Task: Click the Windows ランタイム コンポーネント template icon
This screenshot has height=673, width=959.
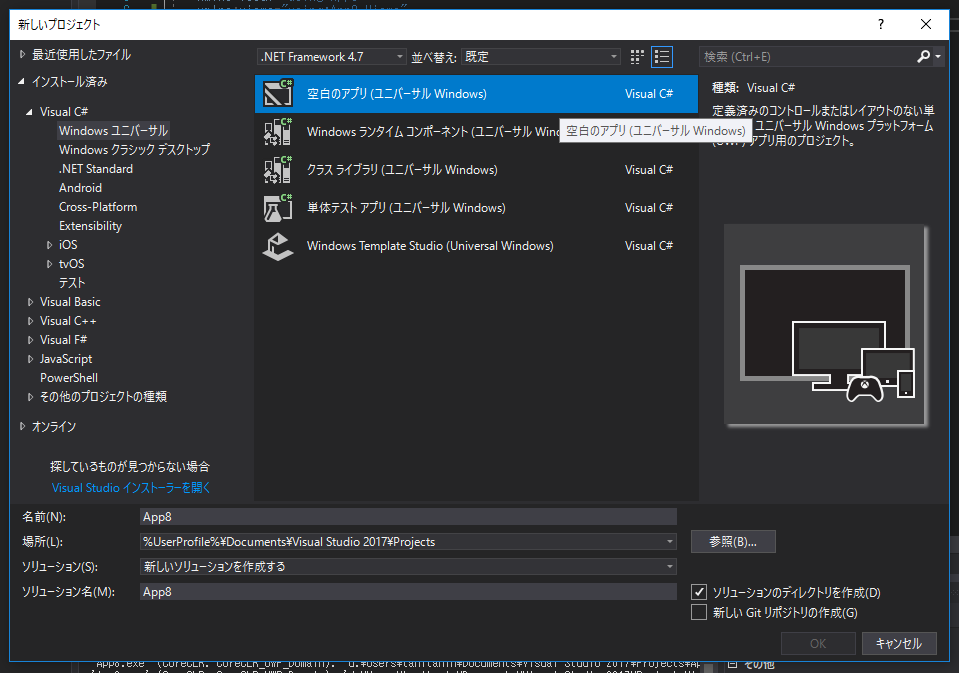Action: pyautogui.click(x=278, y=132)
